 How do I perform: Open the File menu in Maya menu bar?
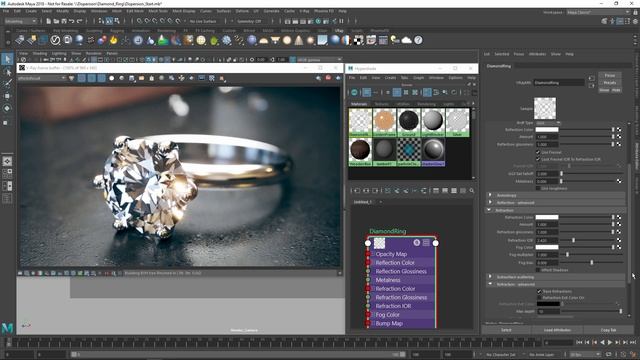point(6,11)
